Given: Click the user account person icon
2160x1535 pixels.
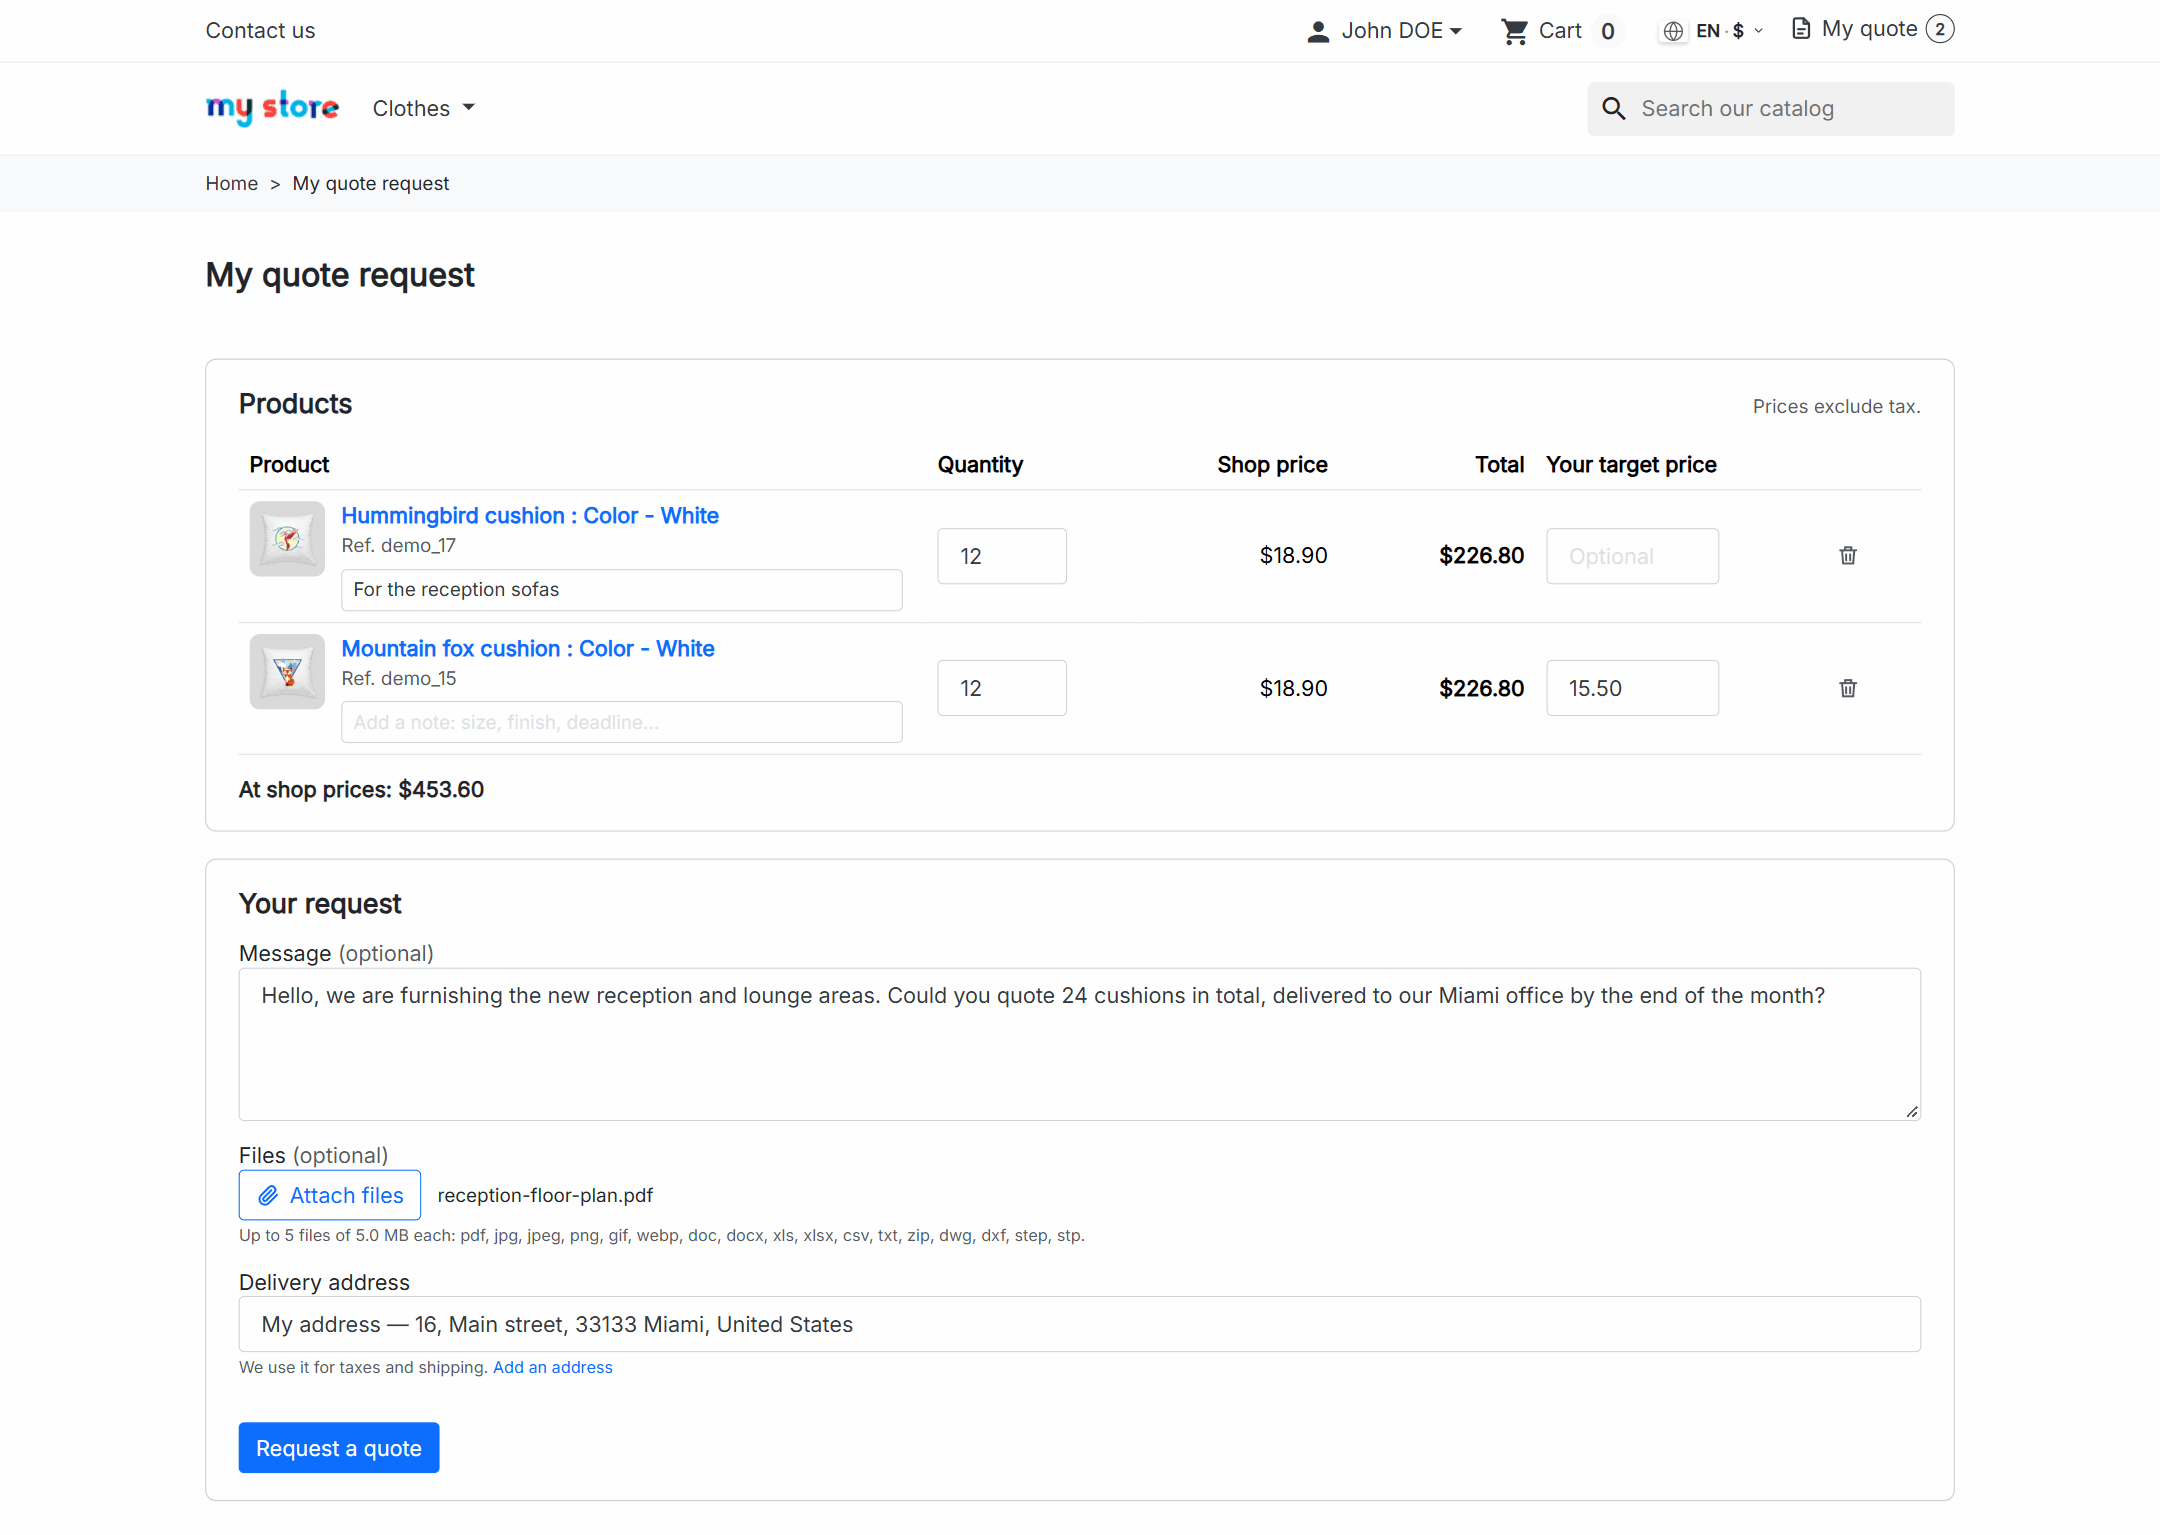Looking at the screenshot, I should tap(1318, 31).
